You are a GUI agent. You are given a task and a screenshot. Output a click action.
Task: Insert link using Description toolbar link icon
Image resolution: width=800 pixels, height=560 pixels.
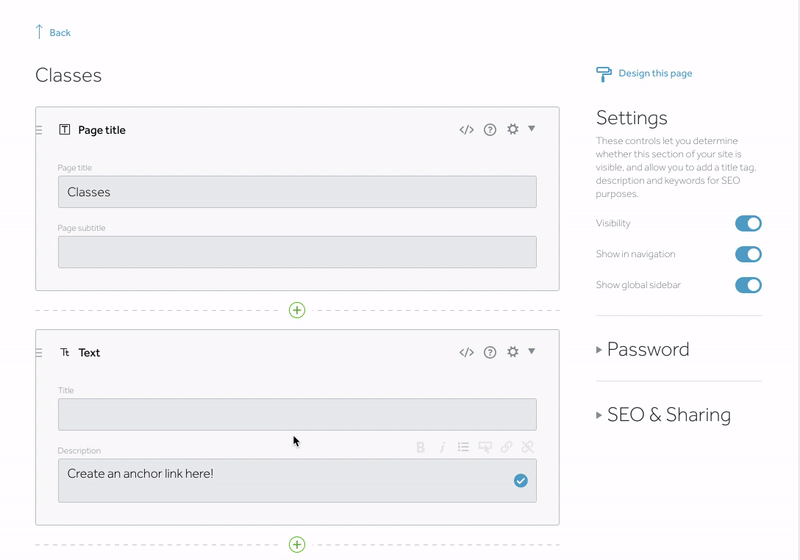point(506,447)
